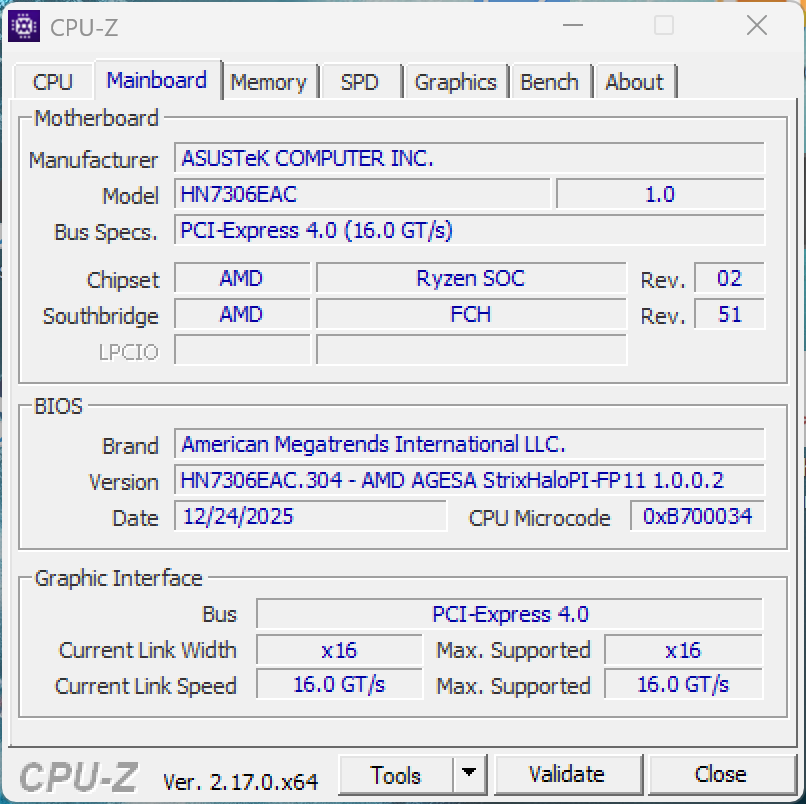806x804 pixels.
Task: Open the Memory tab
Action: pos(268,82)
